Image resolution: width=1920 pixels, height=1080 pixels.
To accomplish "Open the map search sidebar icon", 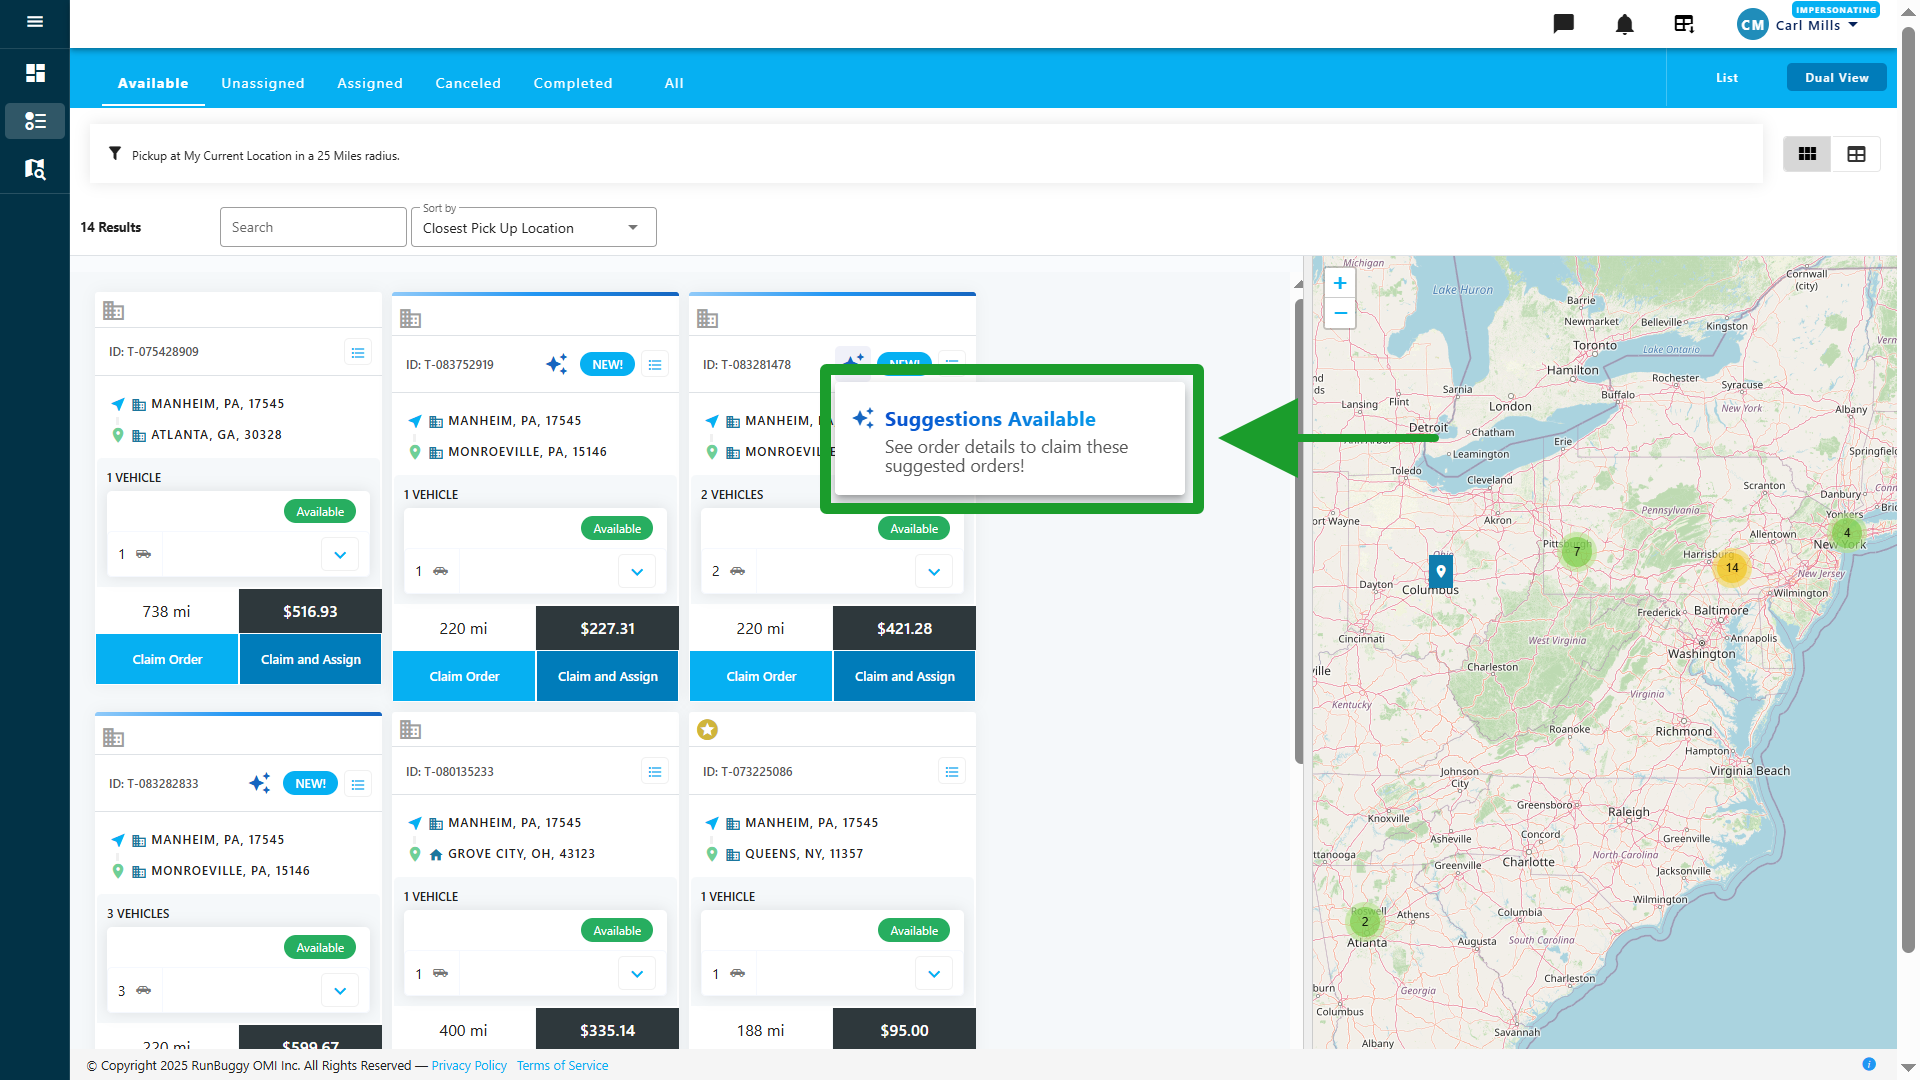I will click(x=35, y=169).
